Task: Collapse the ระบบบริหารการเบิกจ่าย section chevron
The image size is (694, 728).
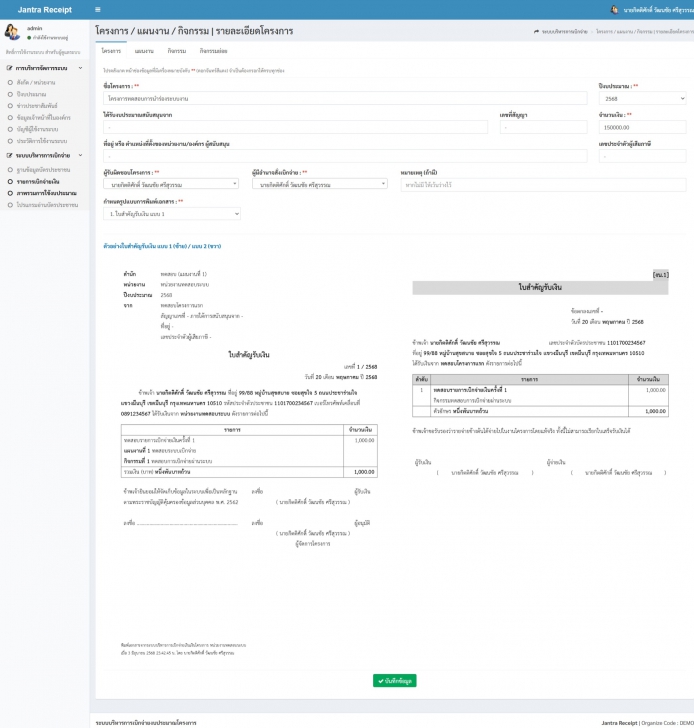Action: [80, 155]
